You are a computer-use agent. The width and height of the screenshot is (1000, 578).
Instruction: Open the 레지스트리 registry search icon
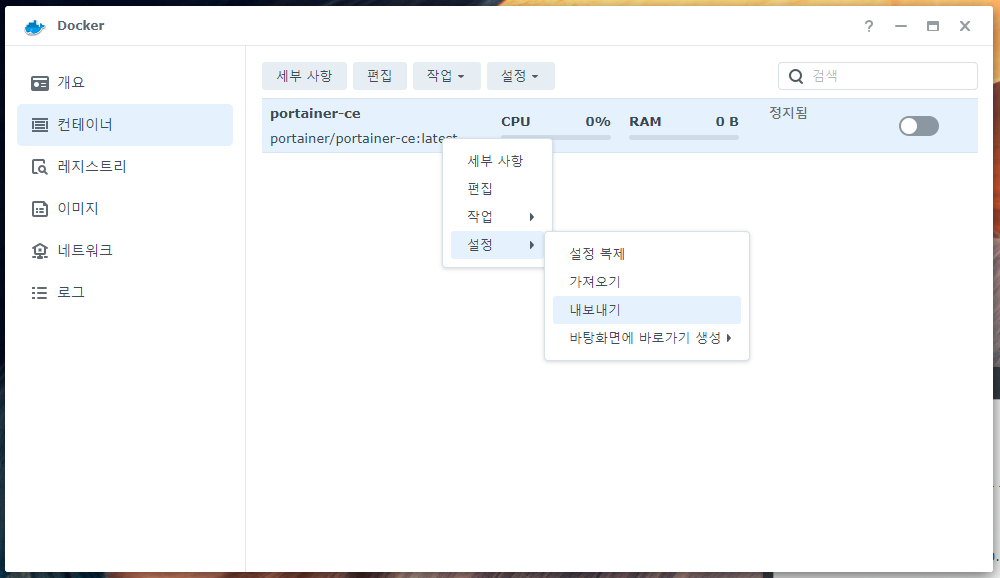[40, 167]
